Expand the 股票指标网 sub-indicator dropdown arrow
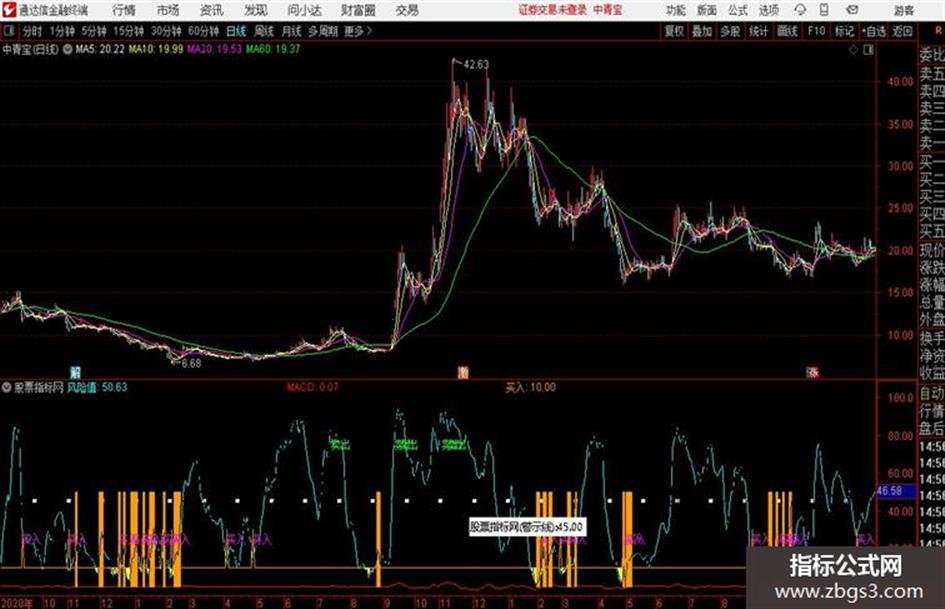Image resolution: width=945 pixels, height=609 pixels. [6, 387]
